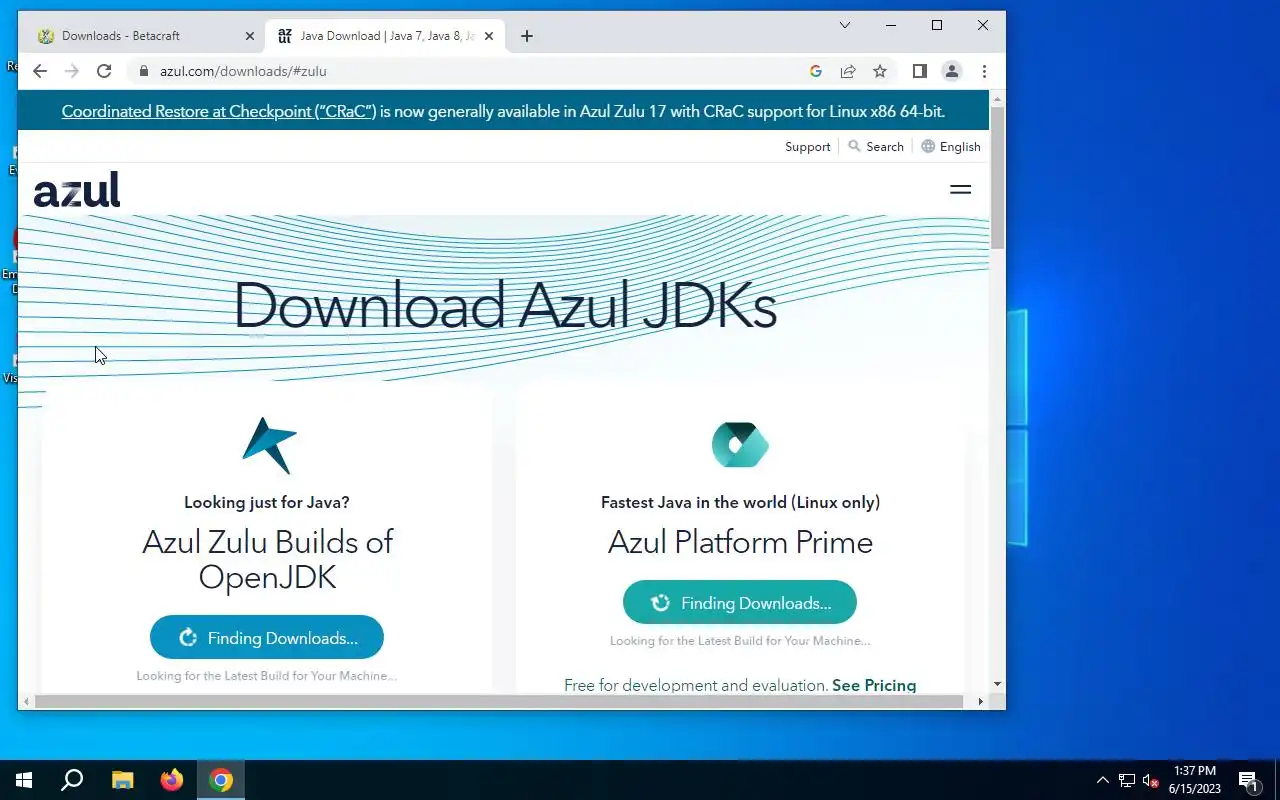Open File Explorer from the taskbar
Viewport: 1280px width, 800px height.
[x=122, y=780]
